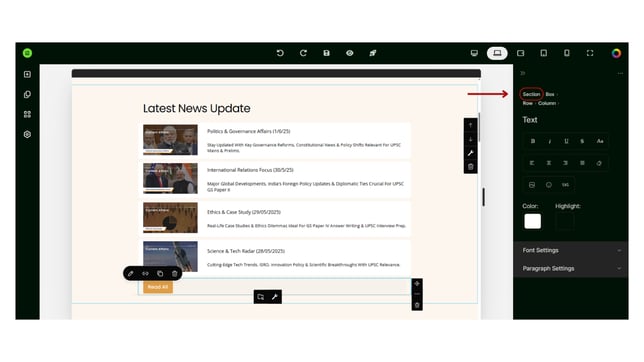Open the three-dot panel menu
The width and height of the screenshot is (644, 362).
click(x=620, y=73)
